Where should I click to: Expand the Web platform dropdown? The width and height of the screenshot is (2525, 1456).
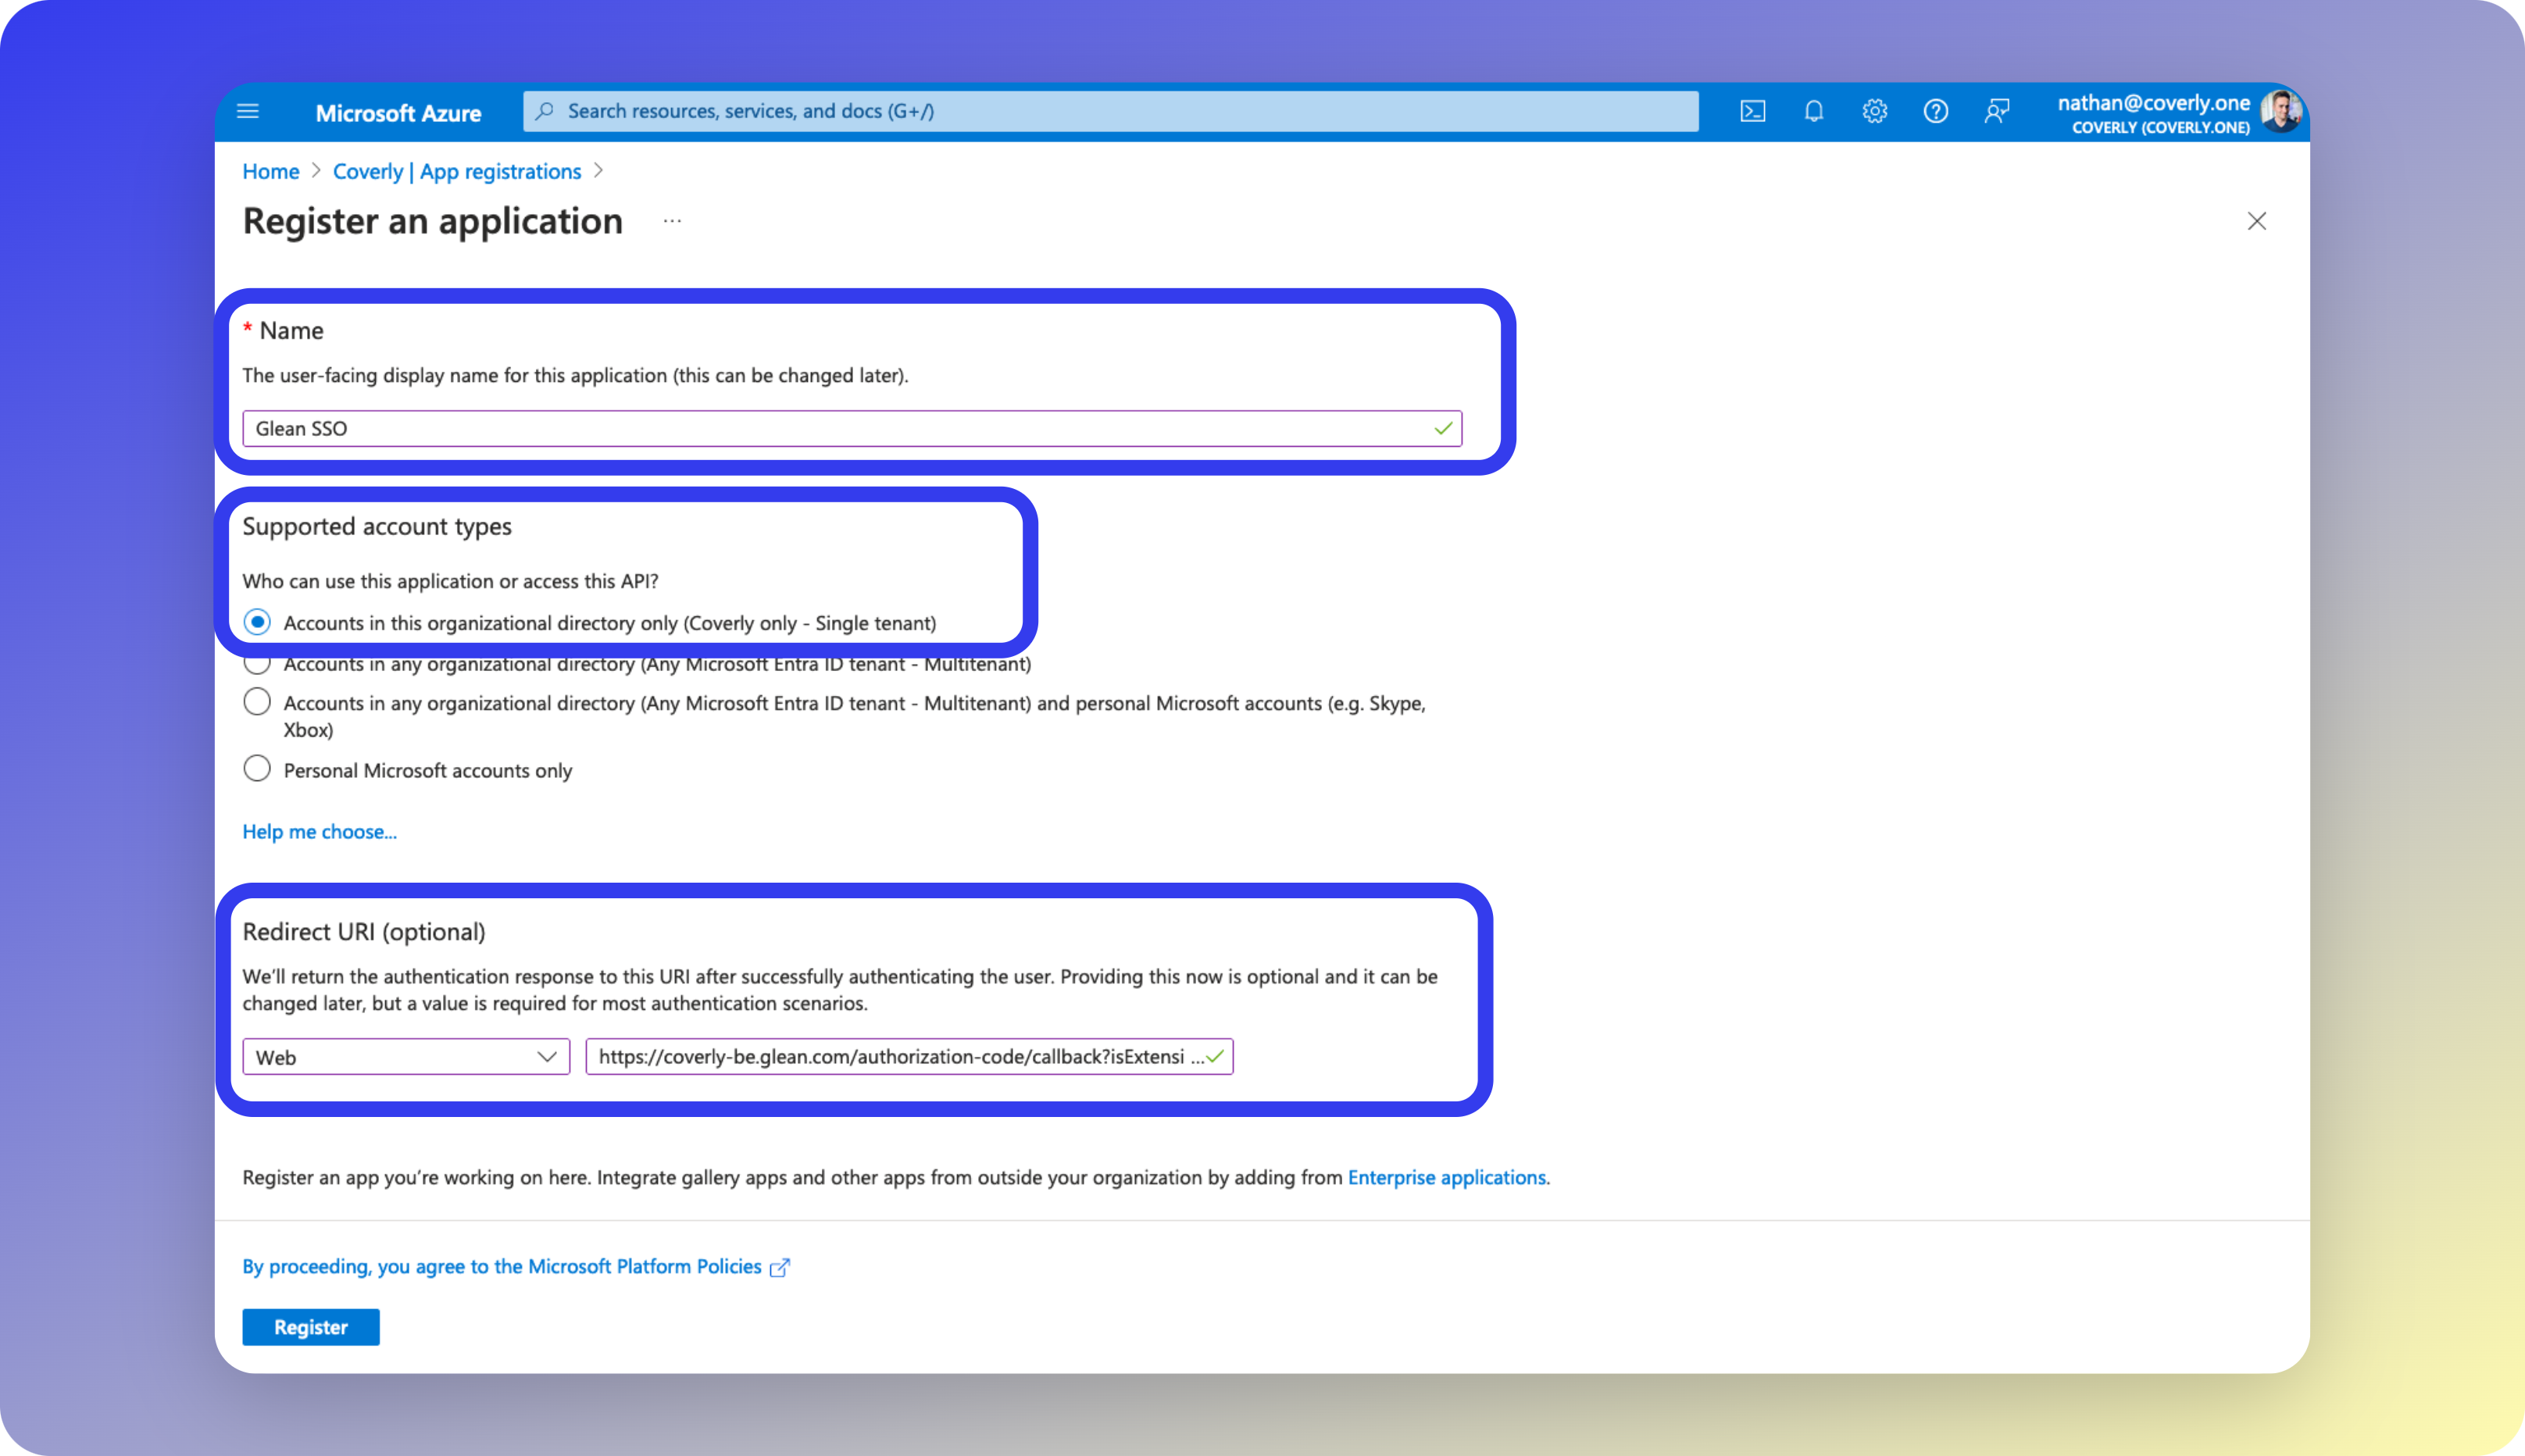tap(406, 1057)
